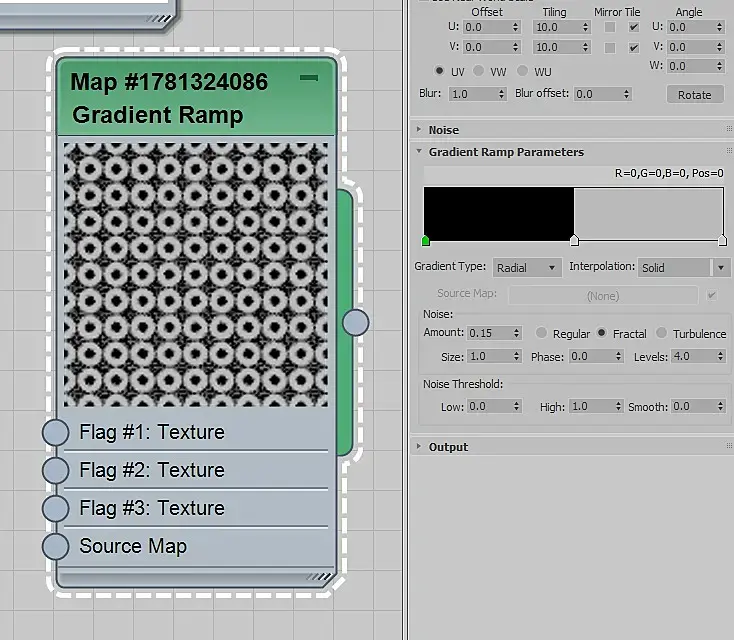Image resolution: width=734 pixels, height=640 pixels.
Task: Select the Turbulence noise radio button
Action: pos(661,333)
